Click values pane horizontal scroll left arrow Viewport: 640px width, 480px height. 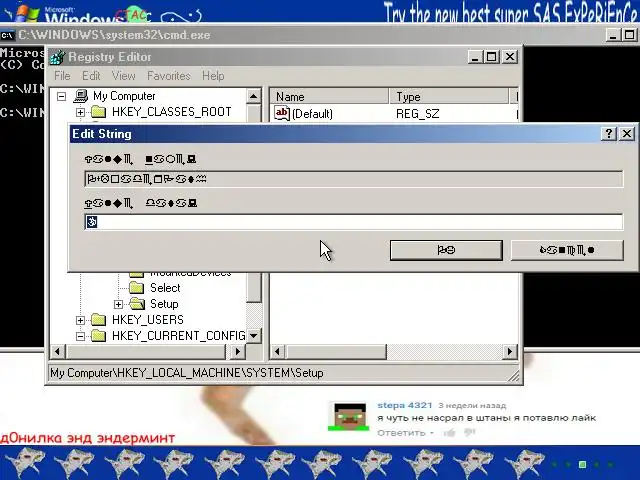point(278,351)
